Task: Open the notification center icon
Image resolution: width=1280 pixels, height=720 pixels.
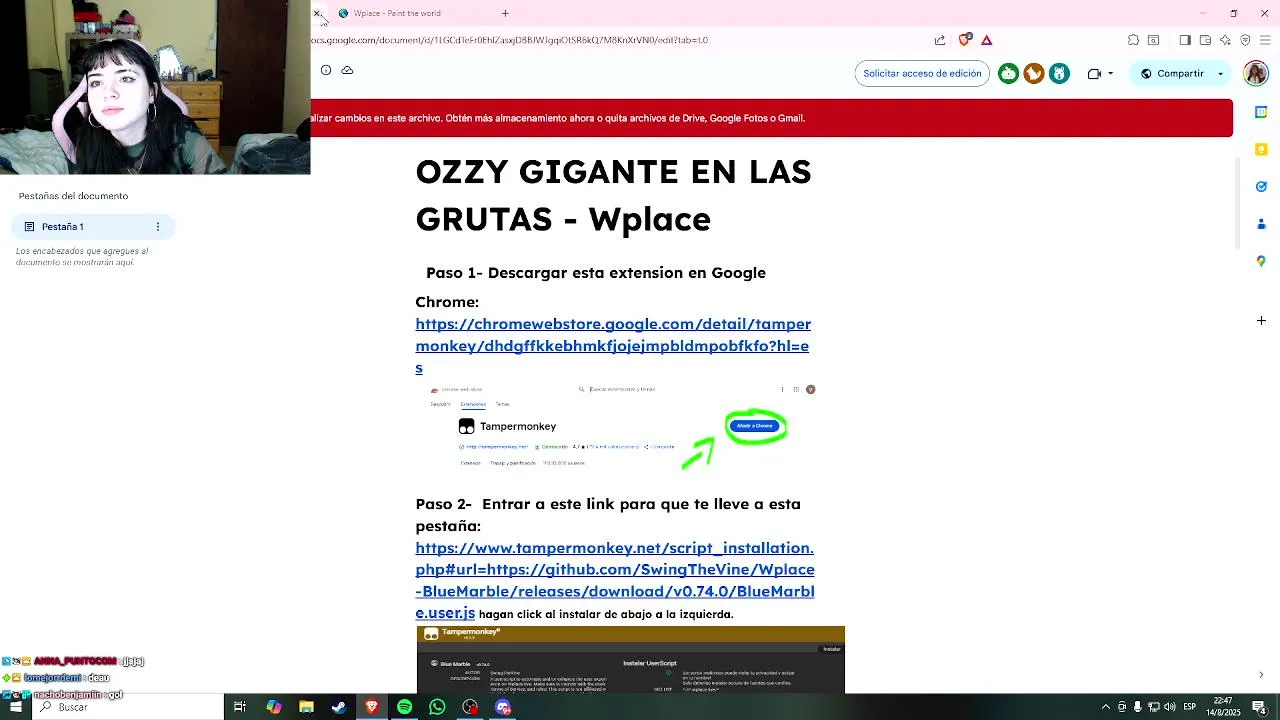Action: tap(1258, 707)
